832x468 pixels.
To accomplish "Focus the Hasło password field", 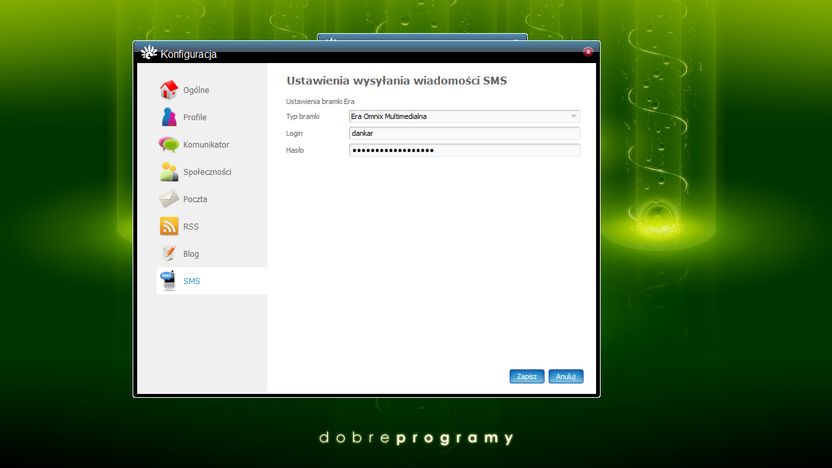I will coord(464,150).
